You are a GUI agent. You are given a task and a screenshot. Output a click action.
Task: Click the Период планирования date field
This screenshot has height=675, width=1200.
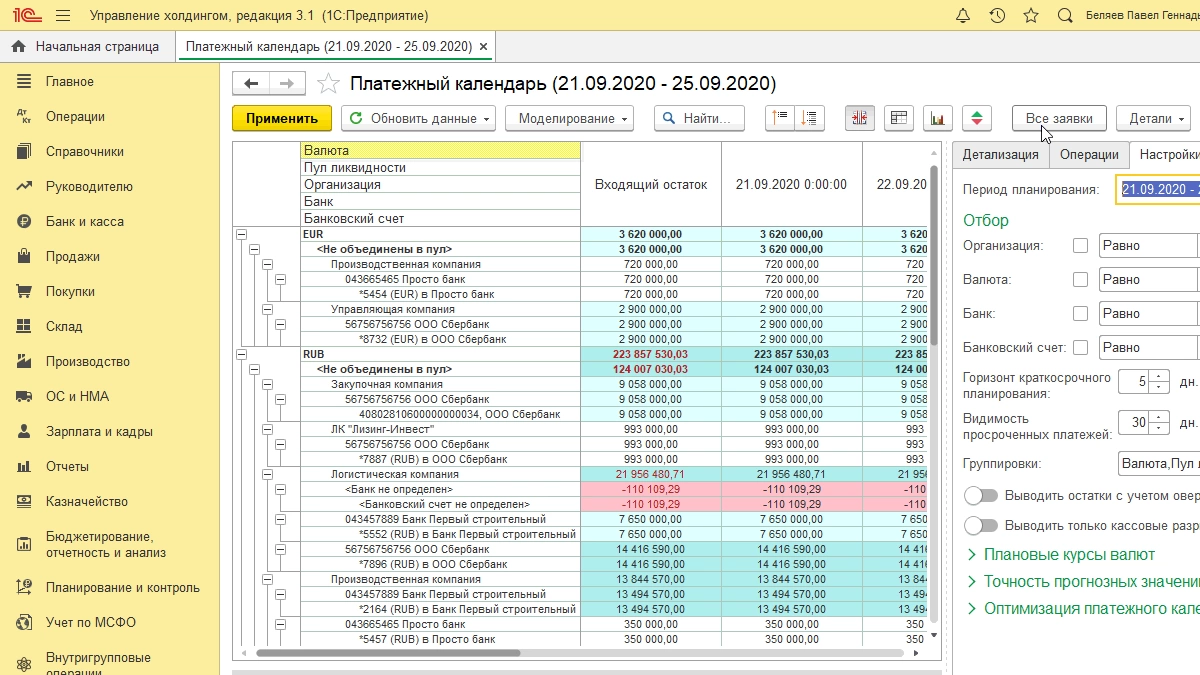(1159, 189)
